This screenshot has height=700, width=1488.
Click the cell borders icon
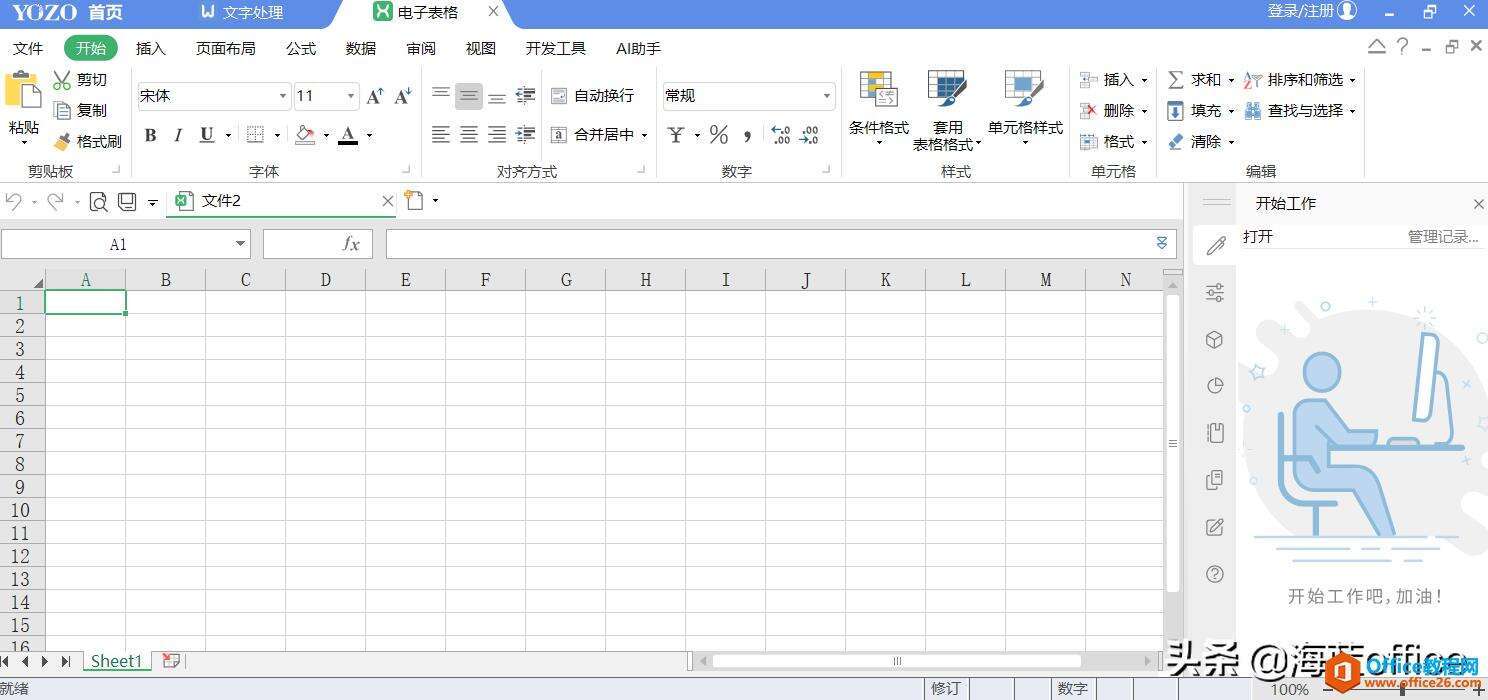pos(255,135)
